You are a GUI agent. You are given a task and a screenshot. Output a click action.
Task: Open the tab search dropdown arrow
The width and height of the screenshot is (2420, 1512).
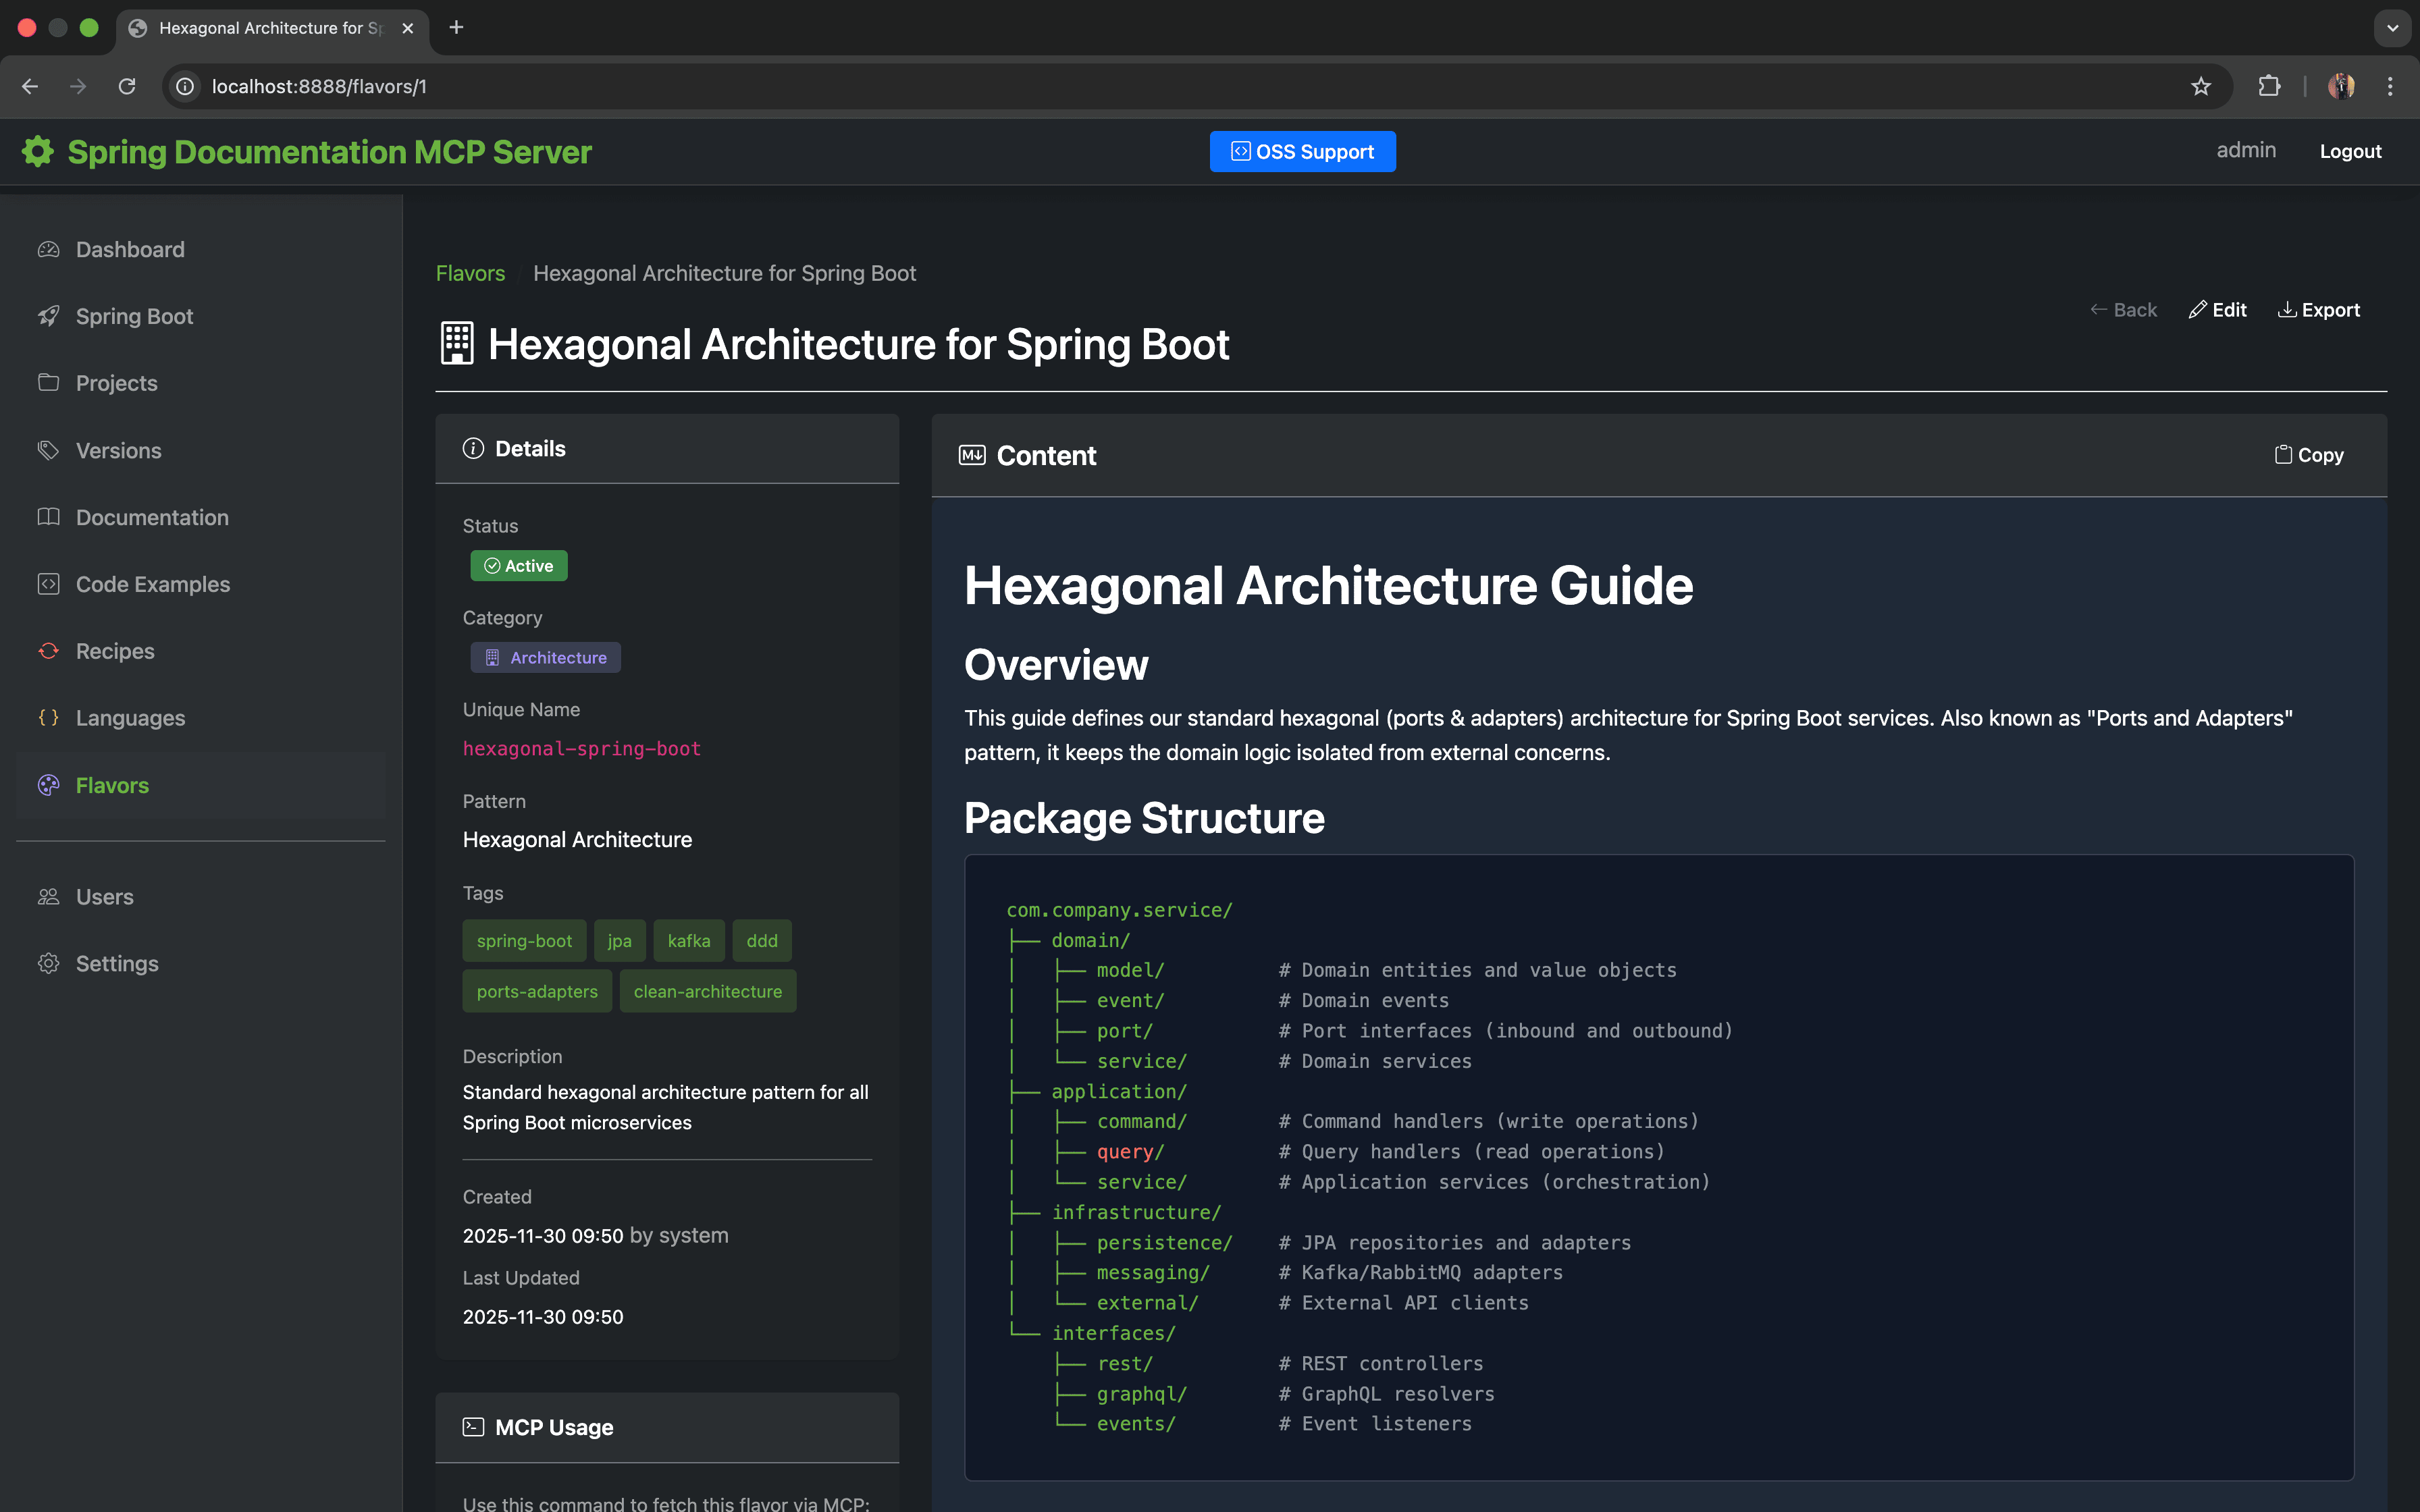point(2392,28)
